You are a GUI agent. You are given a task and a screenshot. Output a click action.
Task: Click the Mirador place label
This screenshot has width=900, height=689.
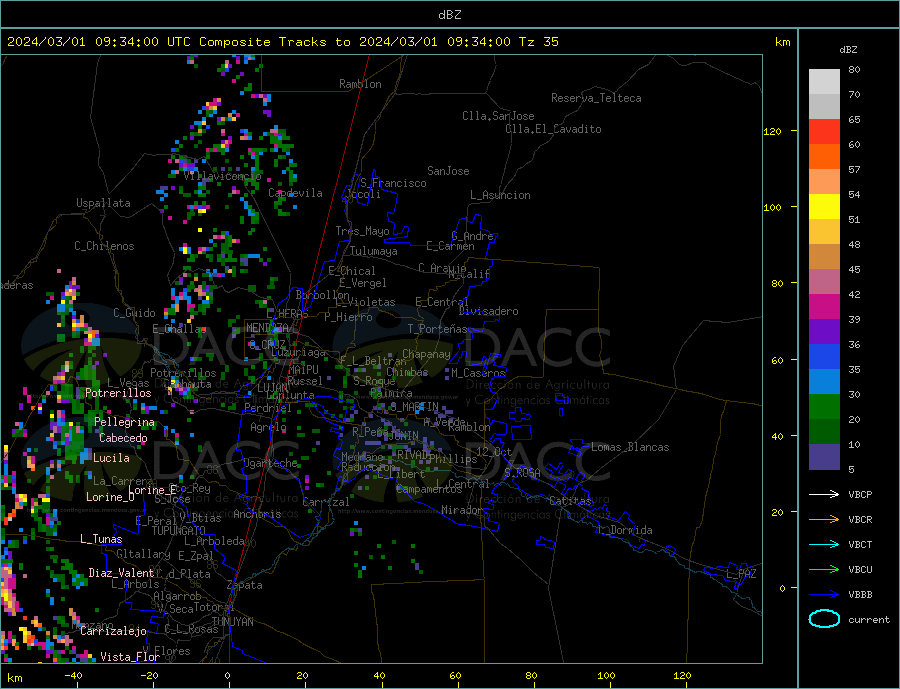point(462,510)
